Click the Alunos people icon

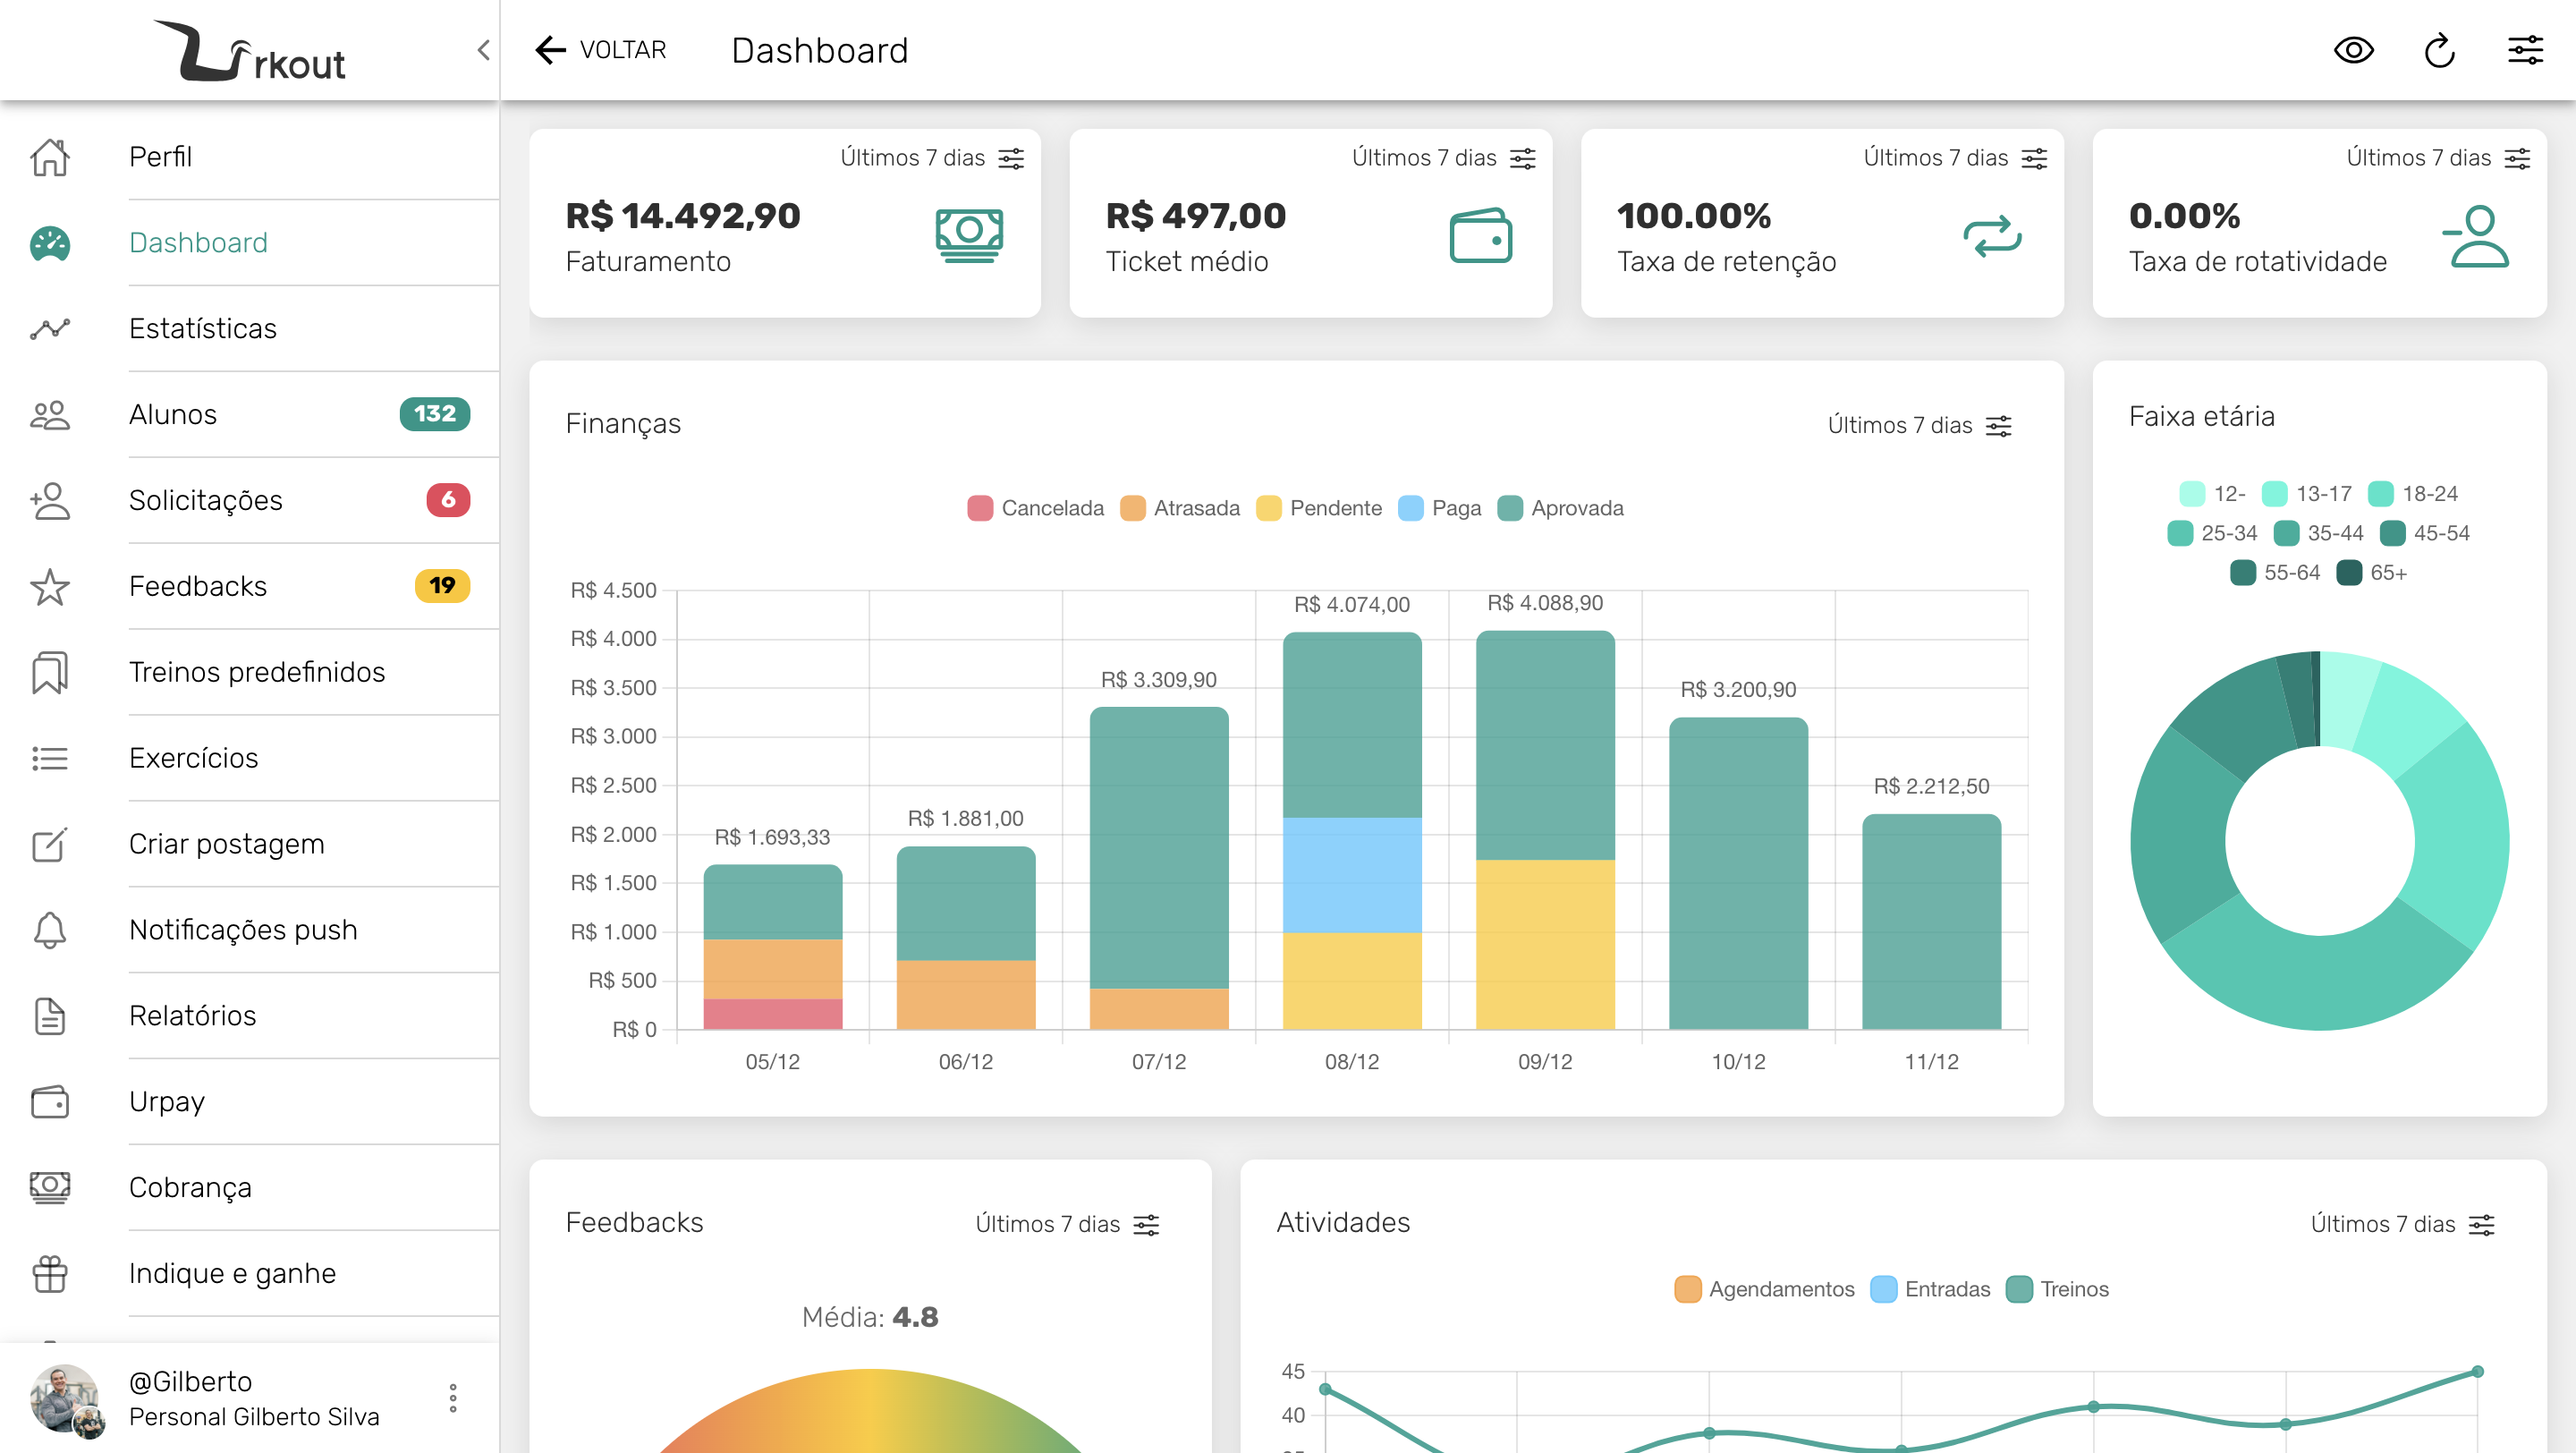click(50, 414)
